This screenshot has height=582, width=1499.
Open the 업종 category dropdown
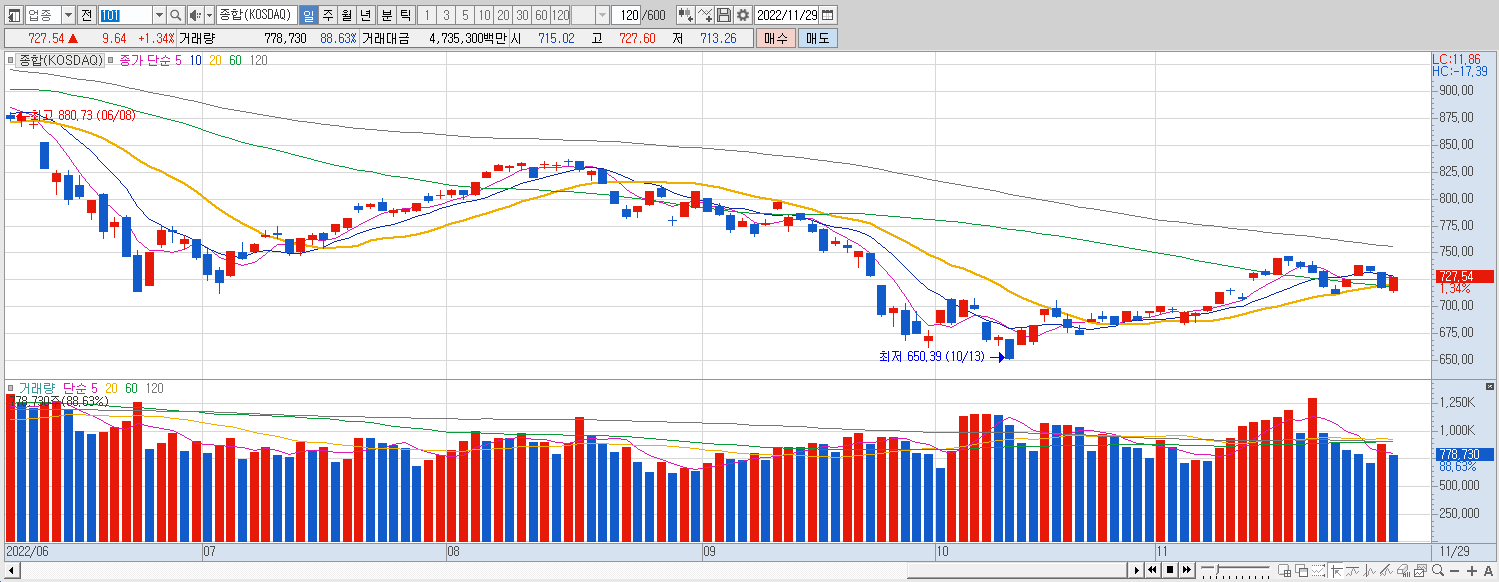[x=68, y=15]
